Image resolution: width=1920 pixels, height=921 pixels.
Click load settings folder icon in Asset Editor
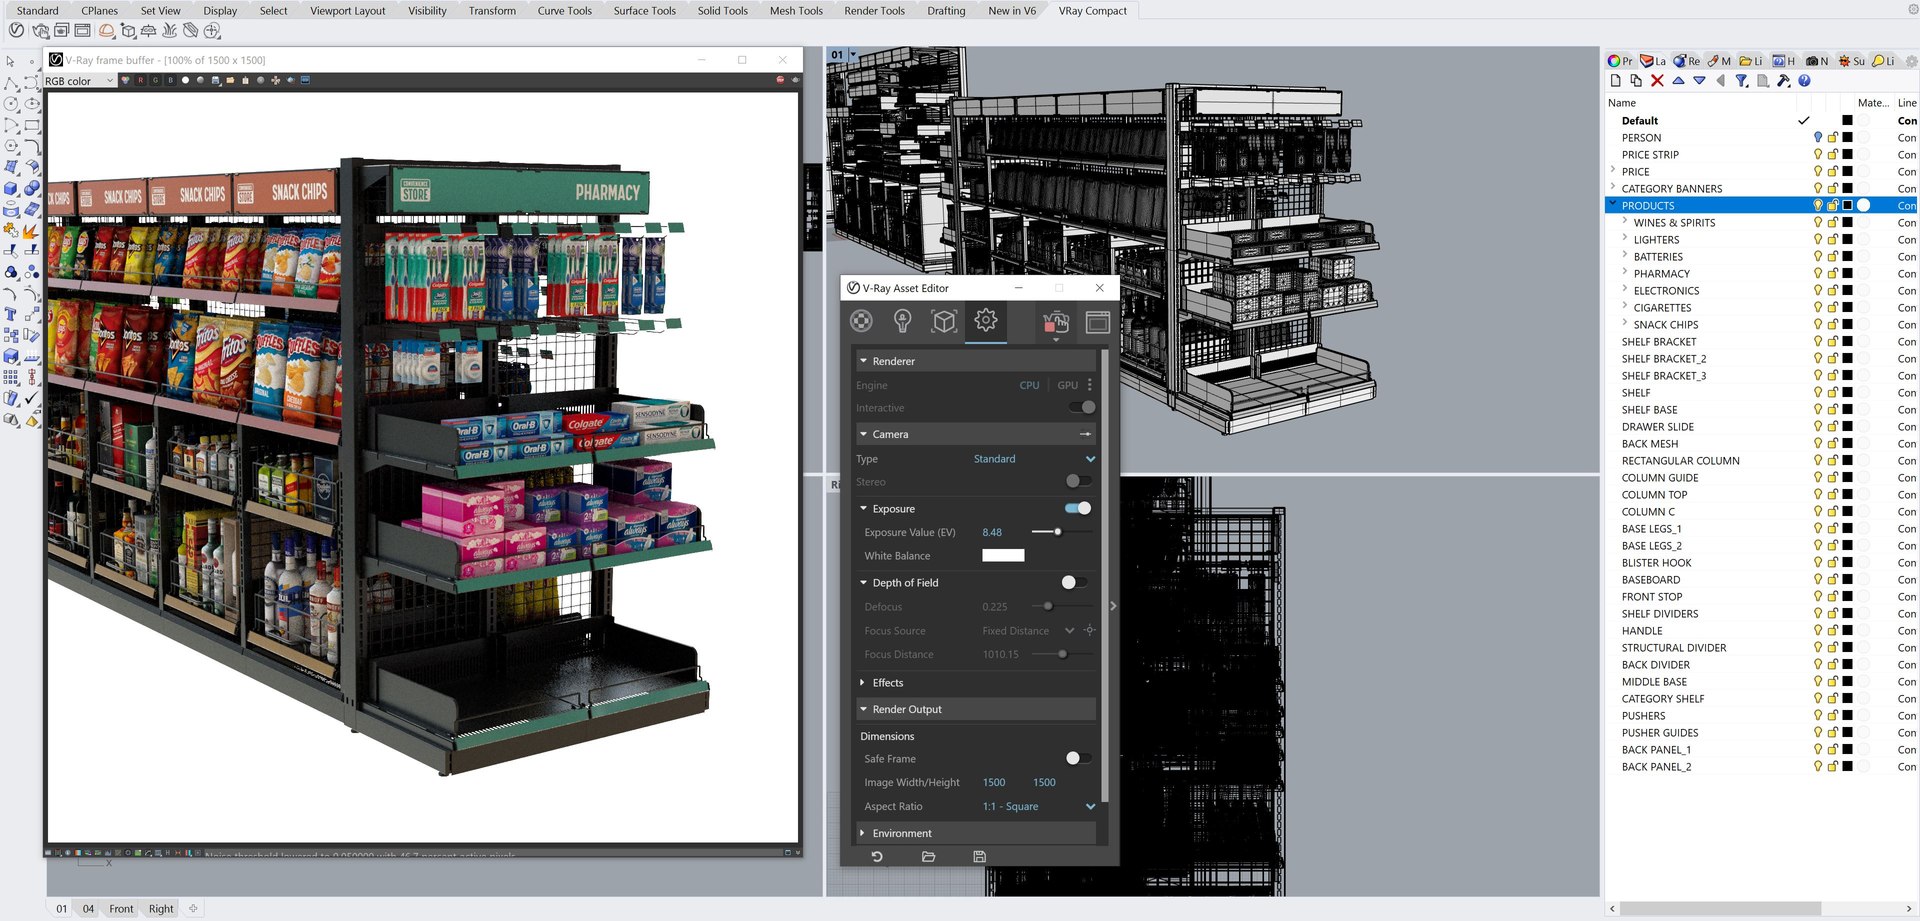point(928,857)
